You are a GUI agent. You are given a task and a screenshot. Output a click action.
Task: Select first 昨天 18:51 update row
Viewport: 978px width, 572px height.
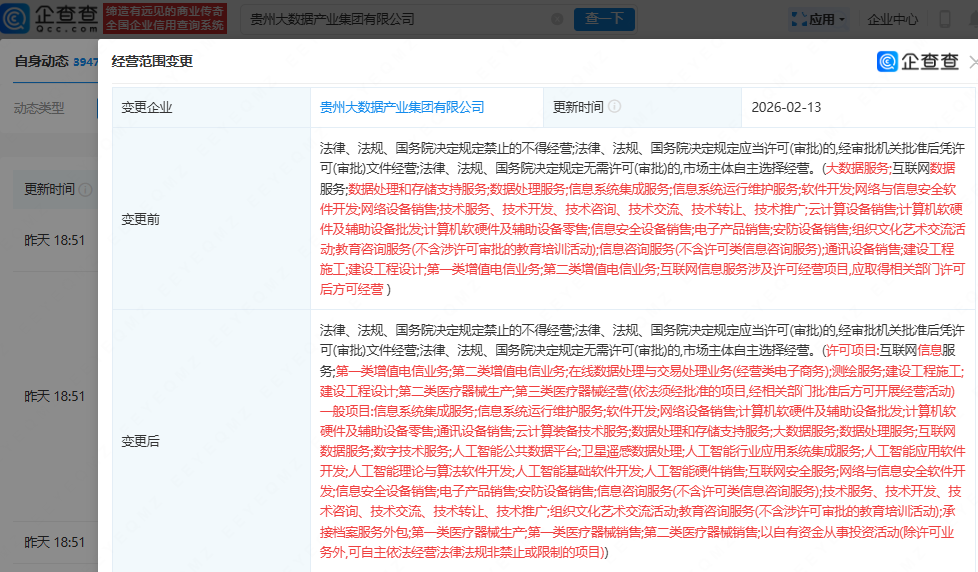pyautogui.click(x=55, y=240)
